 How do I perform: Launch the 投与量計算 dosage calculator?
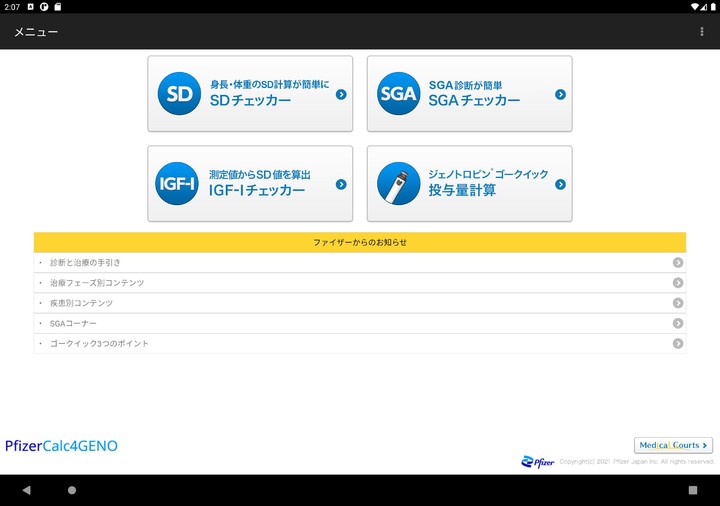coord(470,184)
